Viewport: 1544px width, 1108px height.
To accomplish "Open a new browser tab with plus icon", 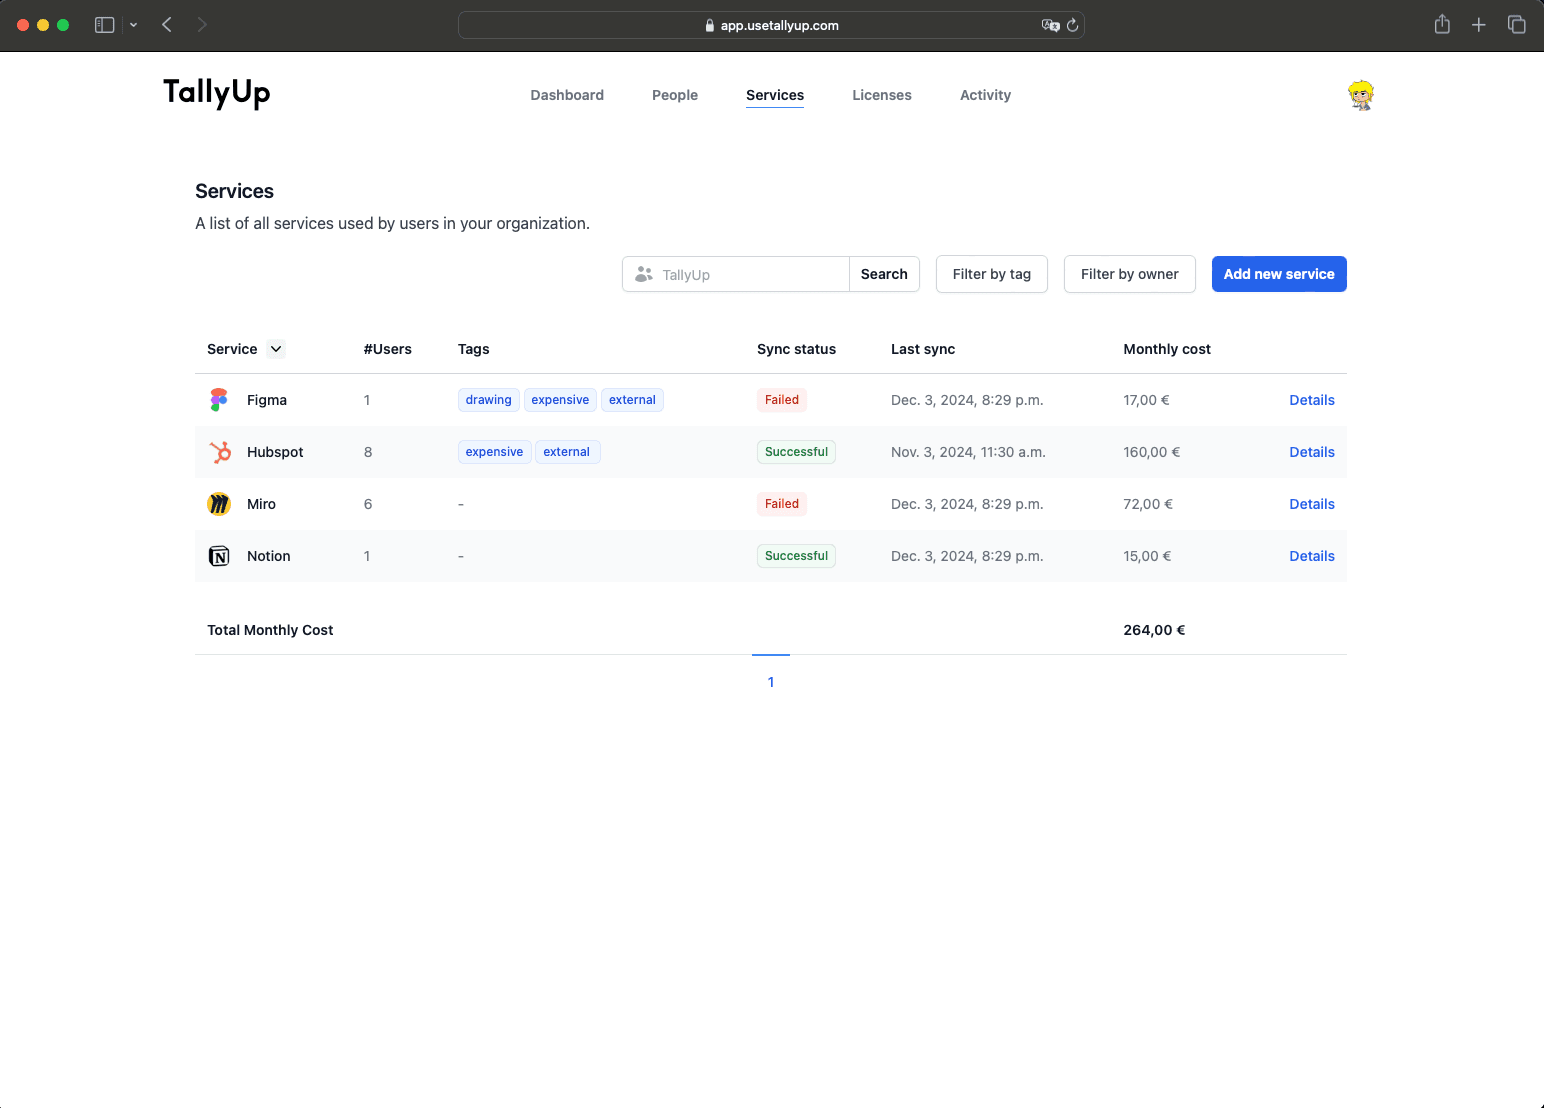I will pyautogui.click(x=1479, y=25).
